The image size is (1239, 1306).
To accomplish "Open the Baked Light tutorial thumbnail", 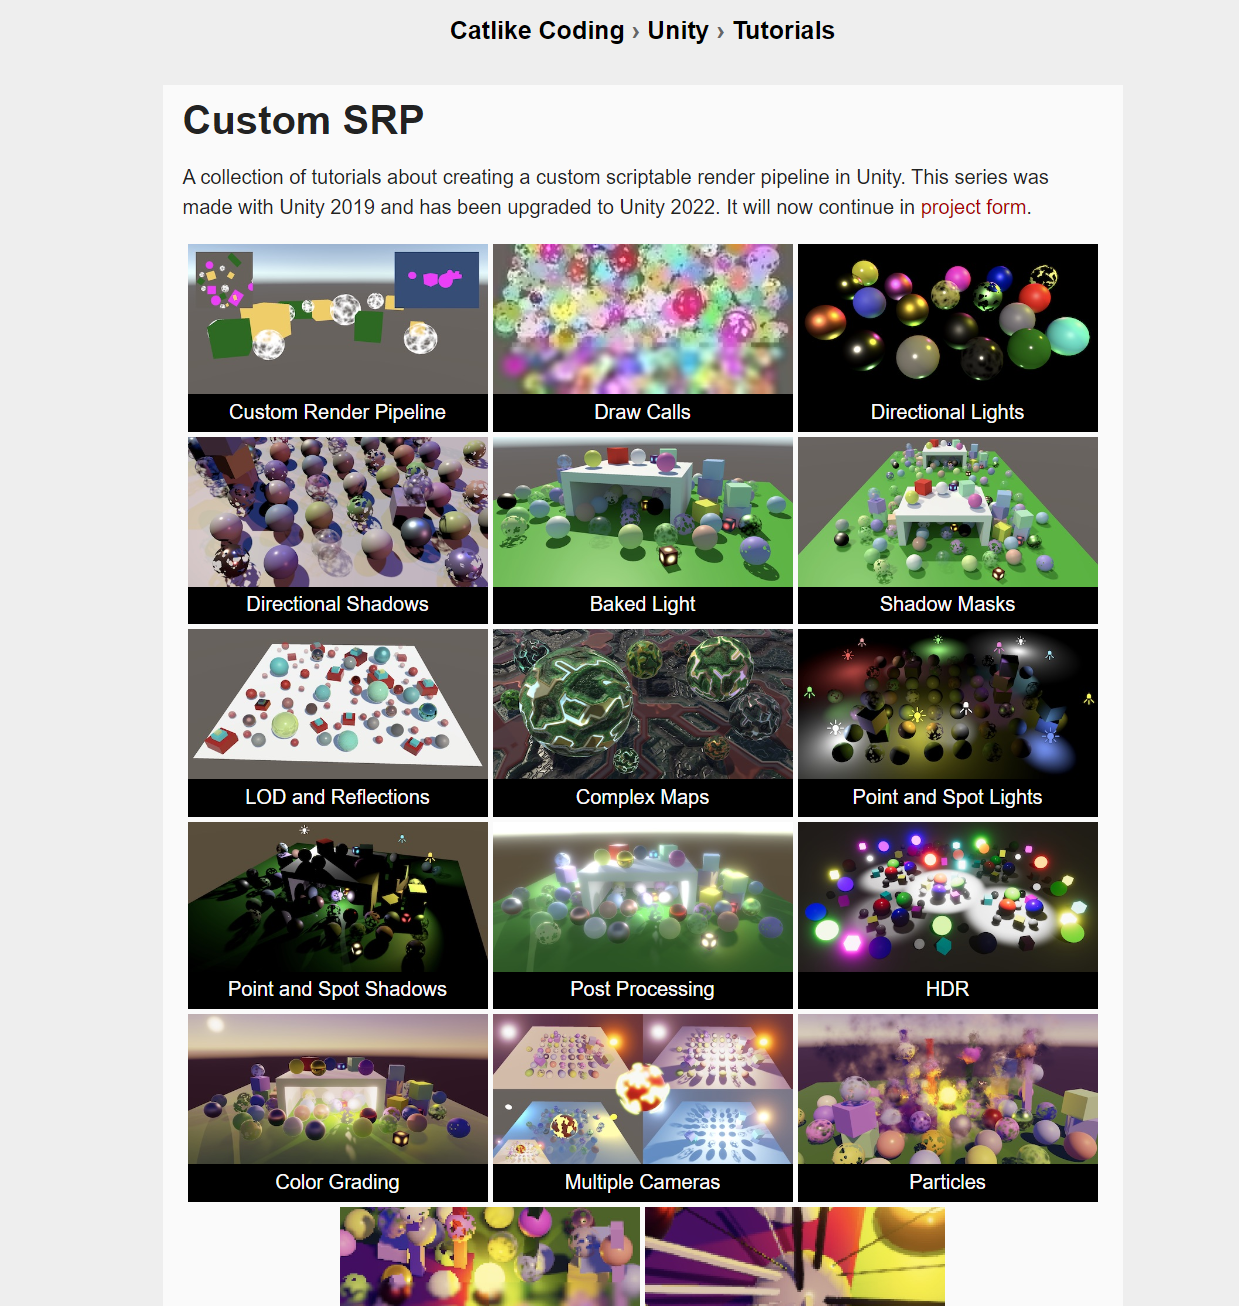I will [x=643, y=530].
